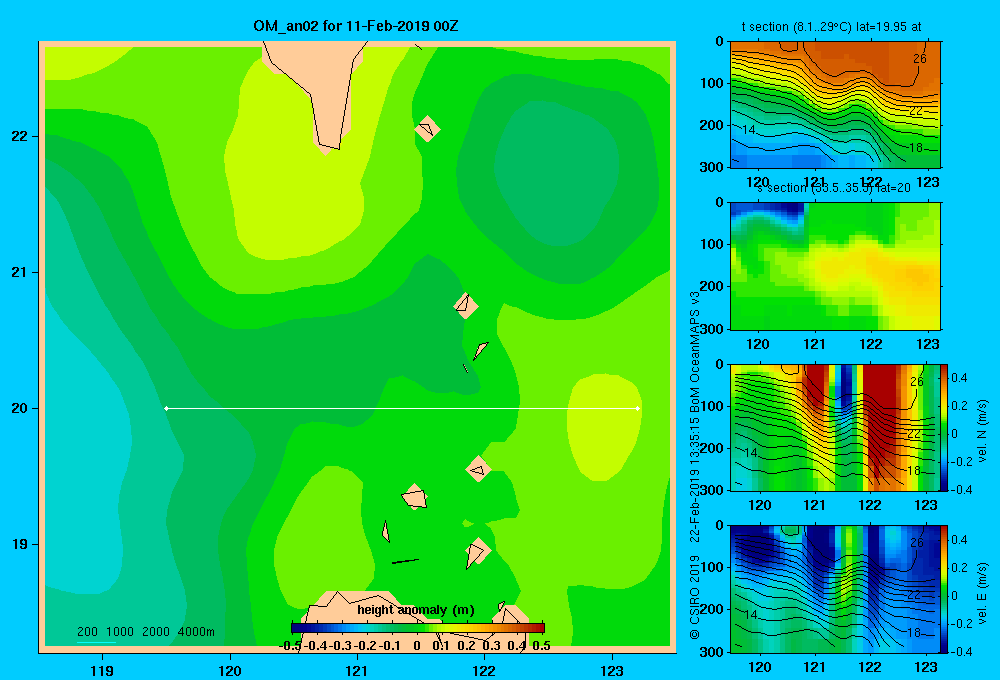Click the 0.4 tick on the vel. N color bar

(x=959, y=378)
